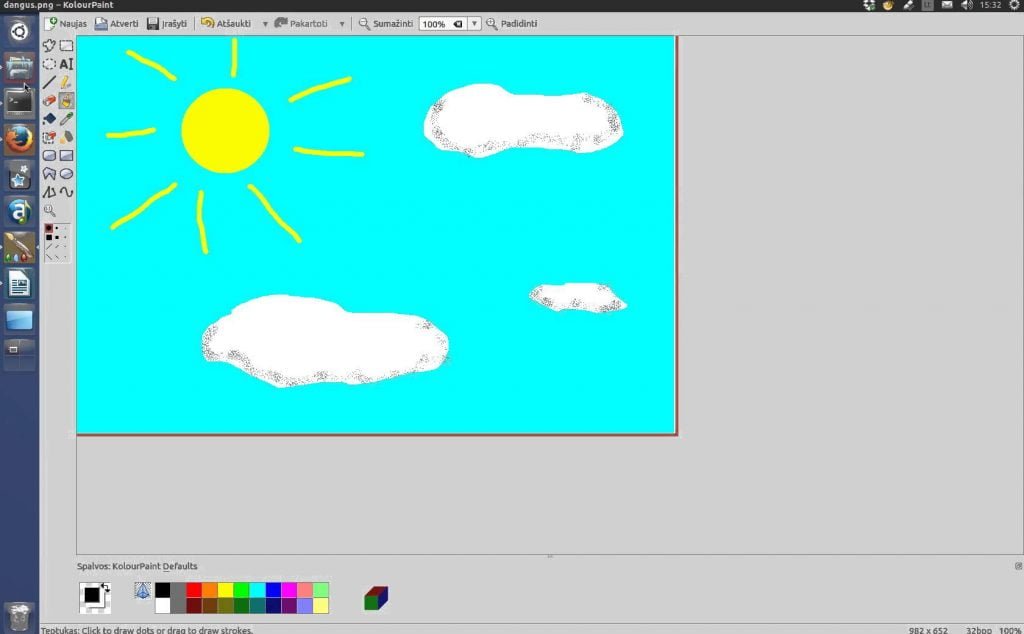Clear the zoom field with its clear icon

(458, 24)
